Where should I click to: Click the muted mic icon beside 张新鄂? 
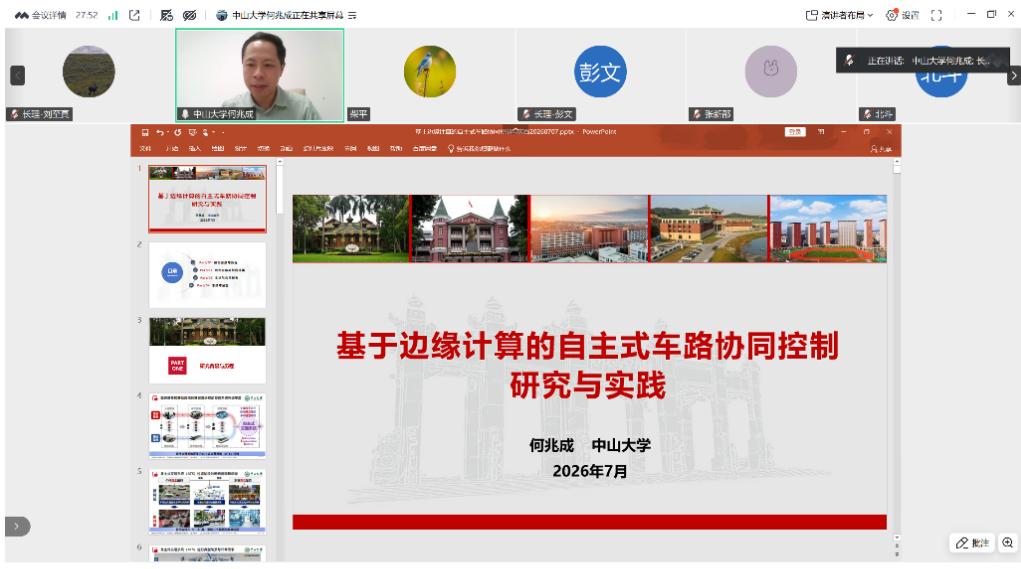697,114
